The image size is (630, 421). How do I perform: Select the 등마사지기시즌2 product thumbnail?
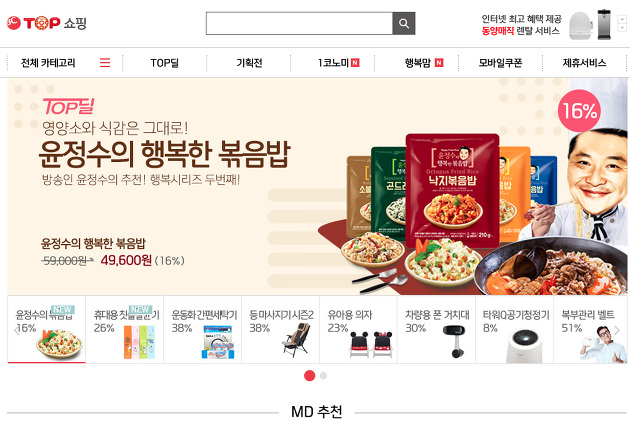point(280,329)
